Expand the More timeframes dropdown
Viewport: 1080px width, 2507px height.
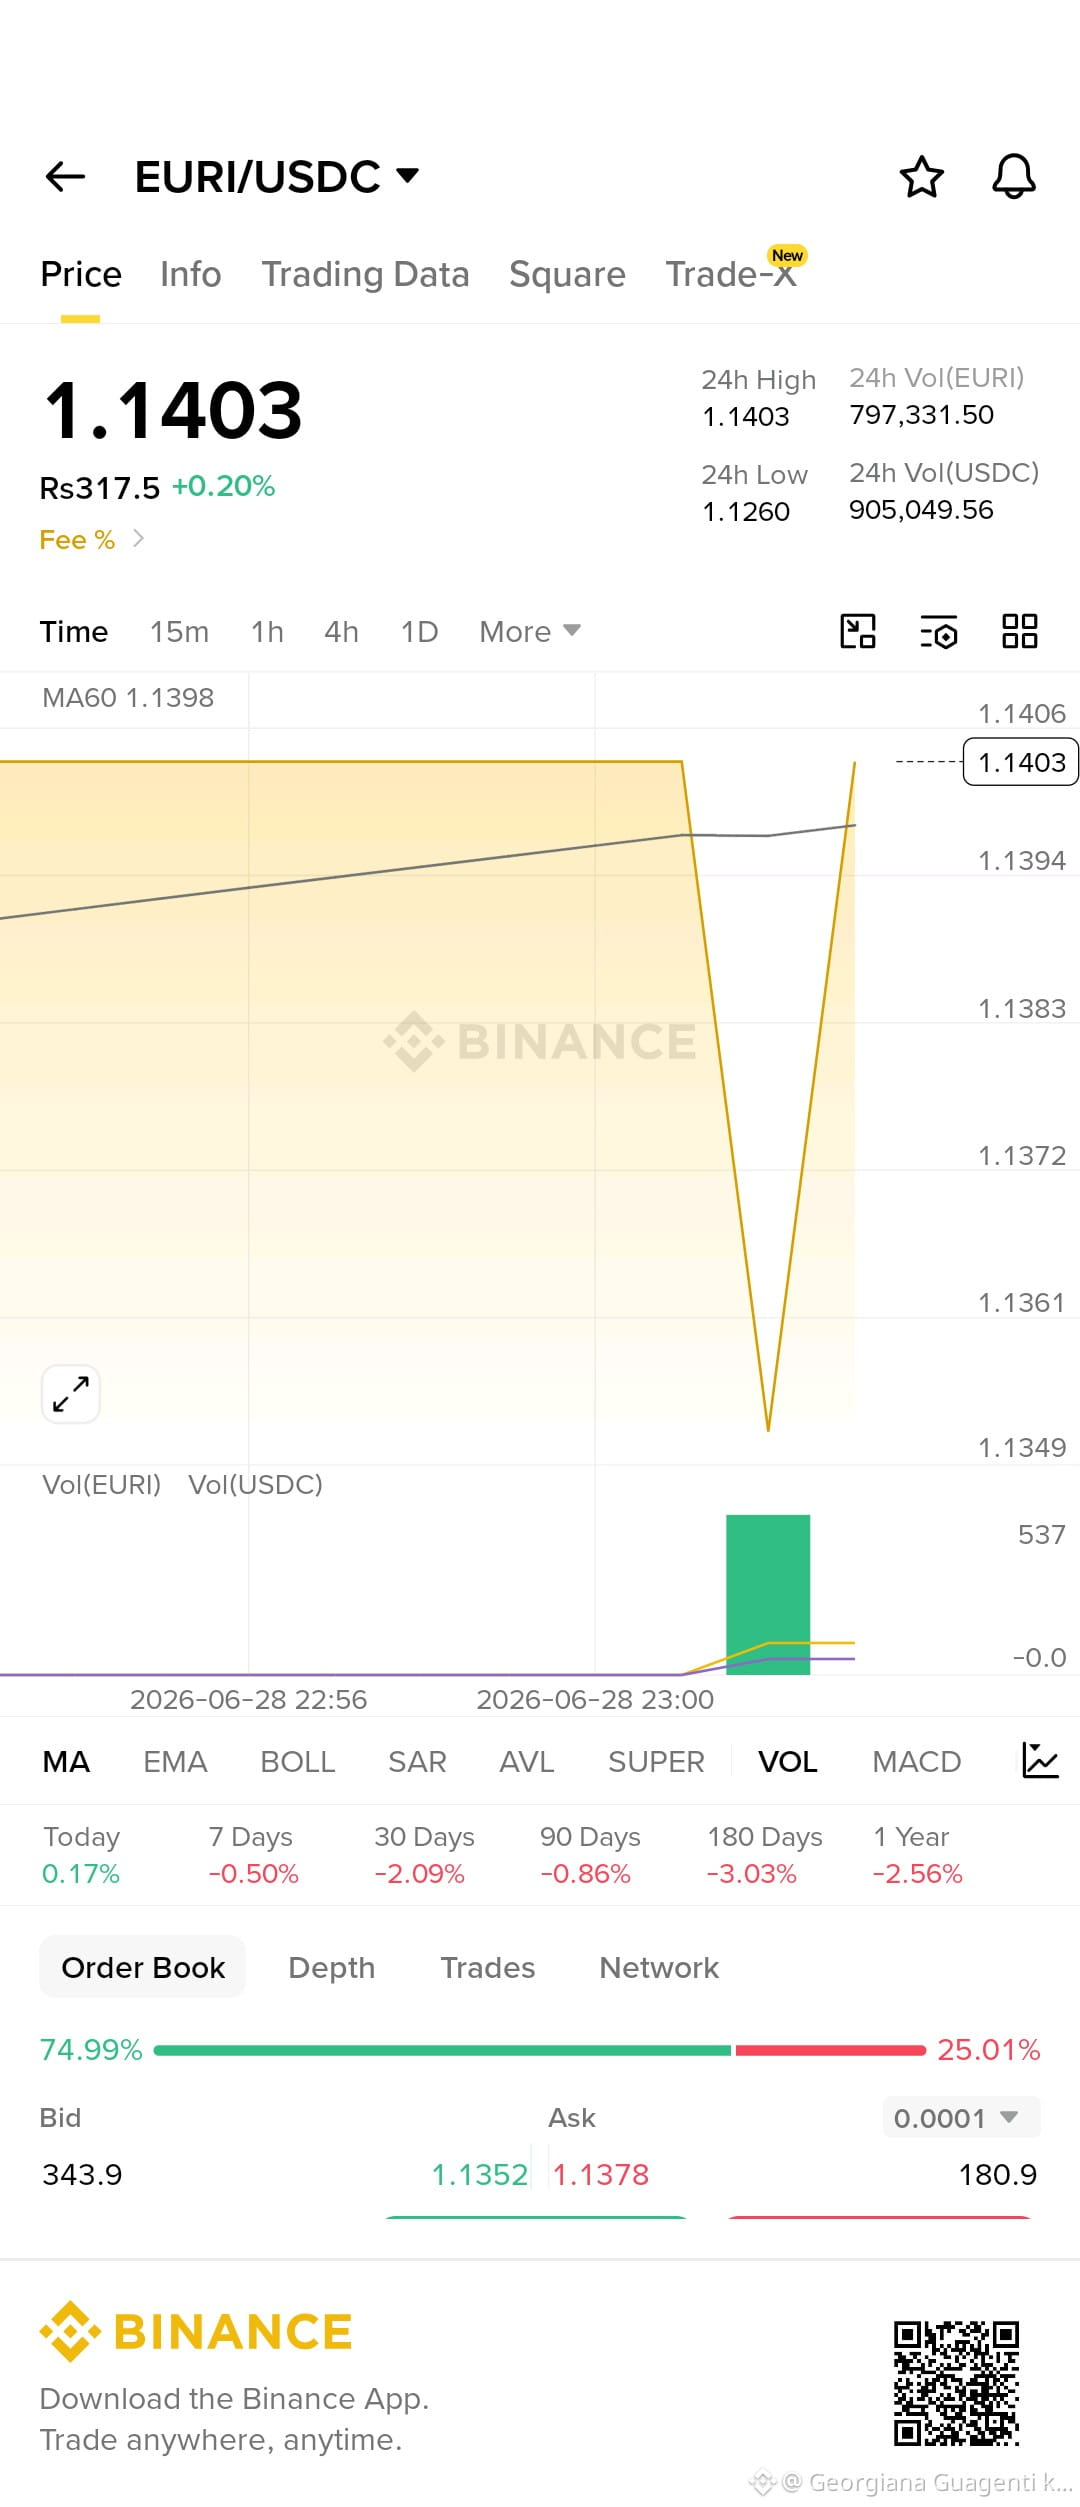coord(530,632)
